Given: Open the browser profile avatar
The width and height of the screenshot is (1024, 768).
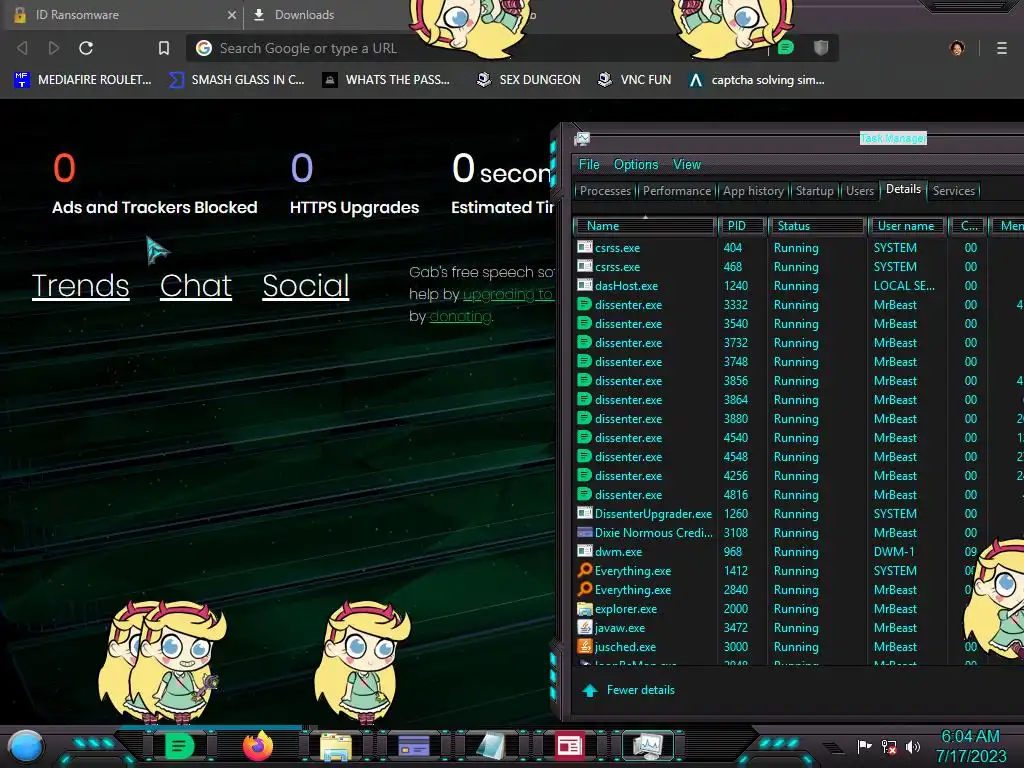Looking at the screenshot, I should (957, 48).
